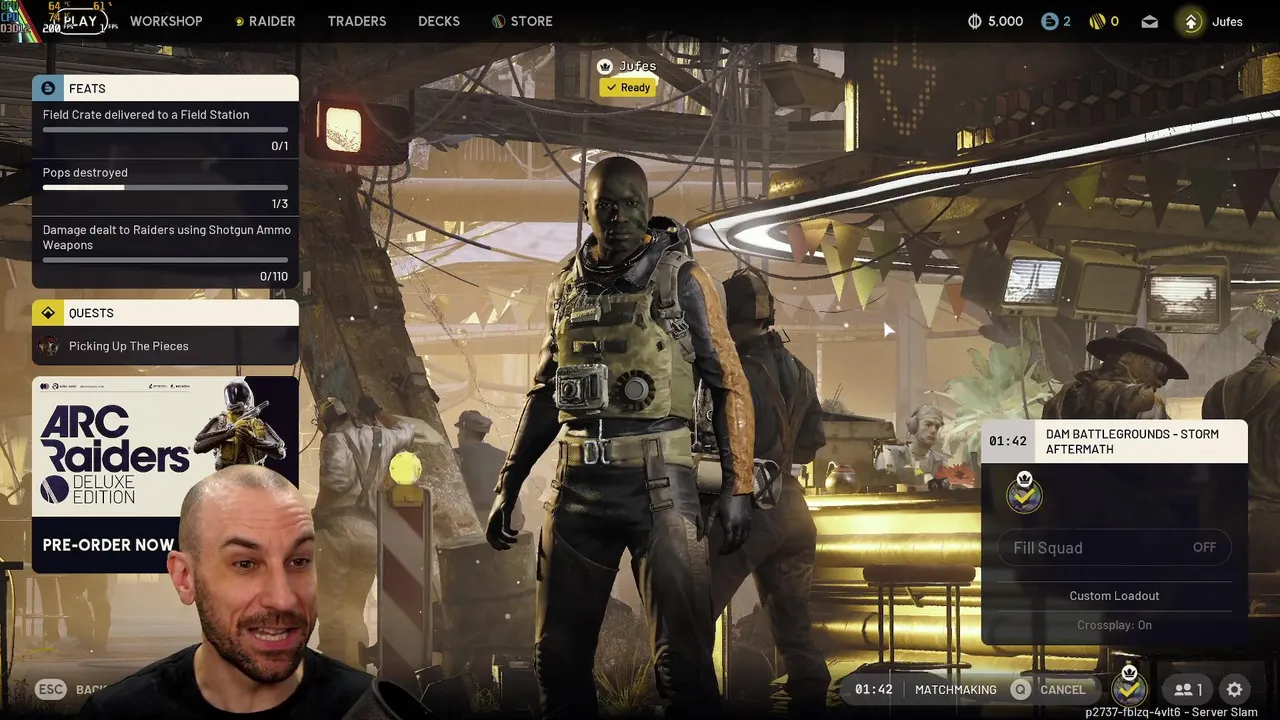The image size is (1280, 720).
Task: Click the Shotgun Ammo damage progress bar
Action: click(165, 260)
